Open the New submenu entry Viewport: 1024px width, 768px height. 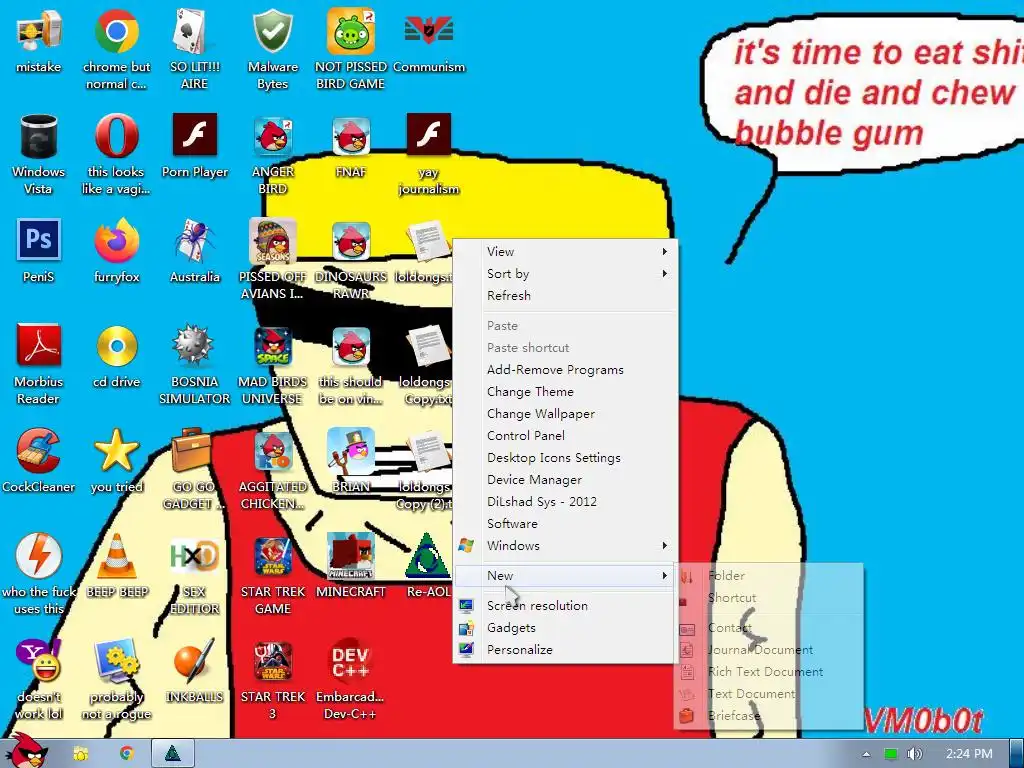point(565,575)
